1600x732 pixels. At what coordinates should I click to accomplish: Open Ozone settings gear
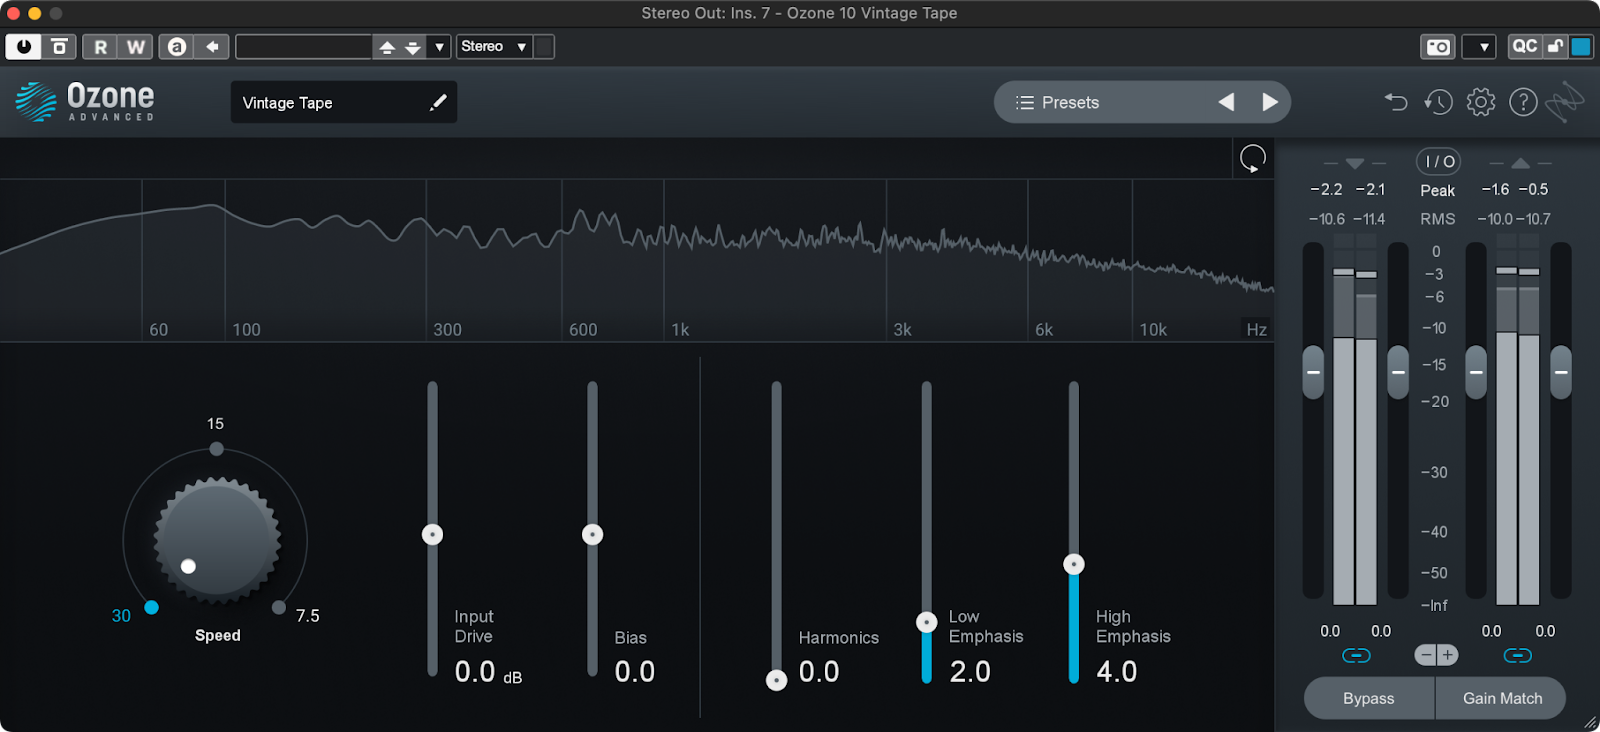[x=1481, y=102]
